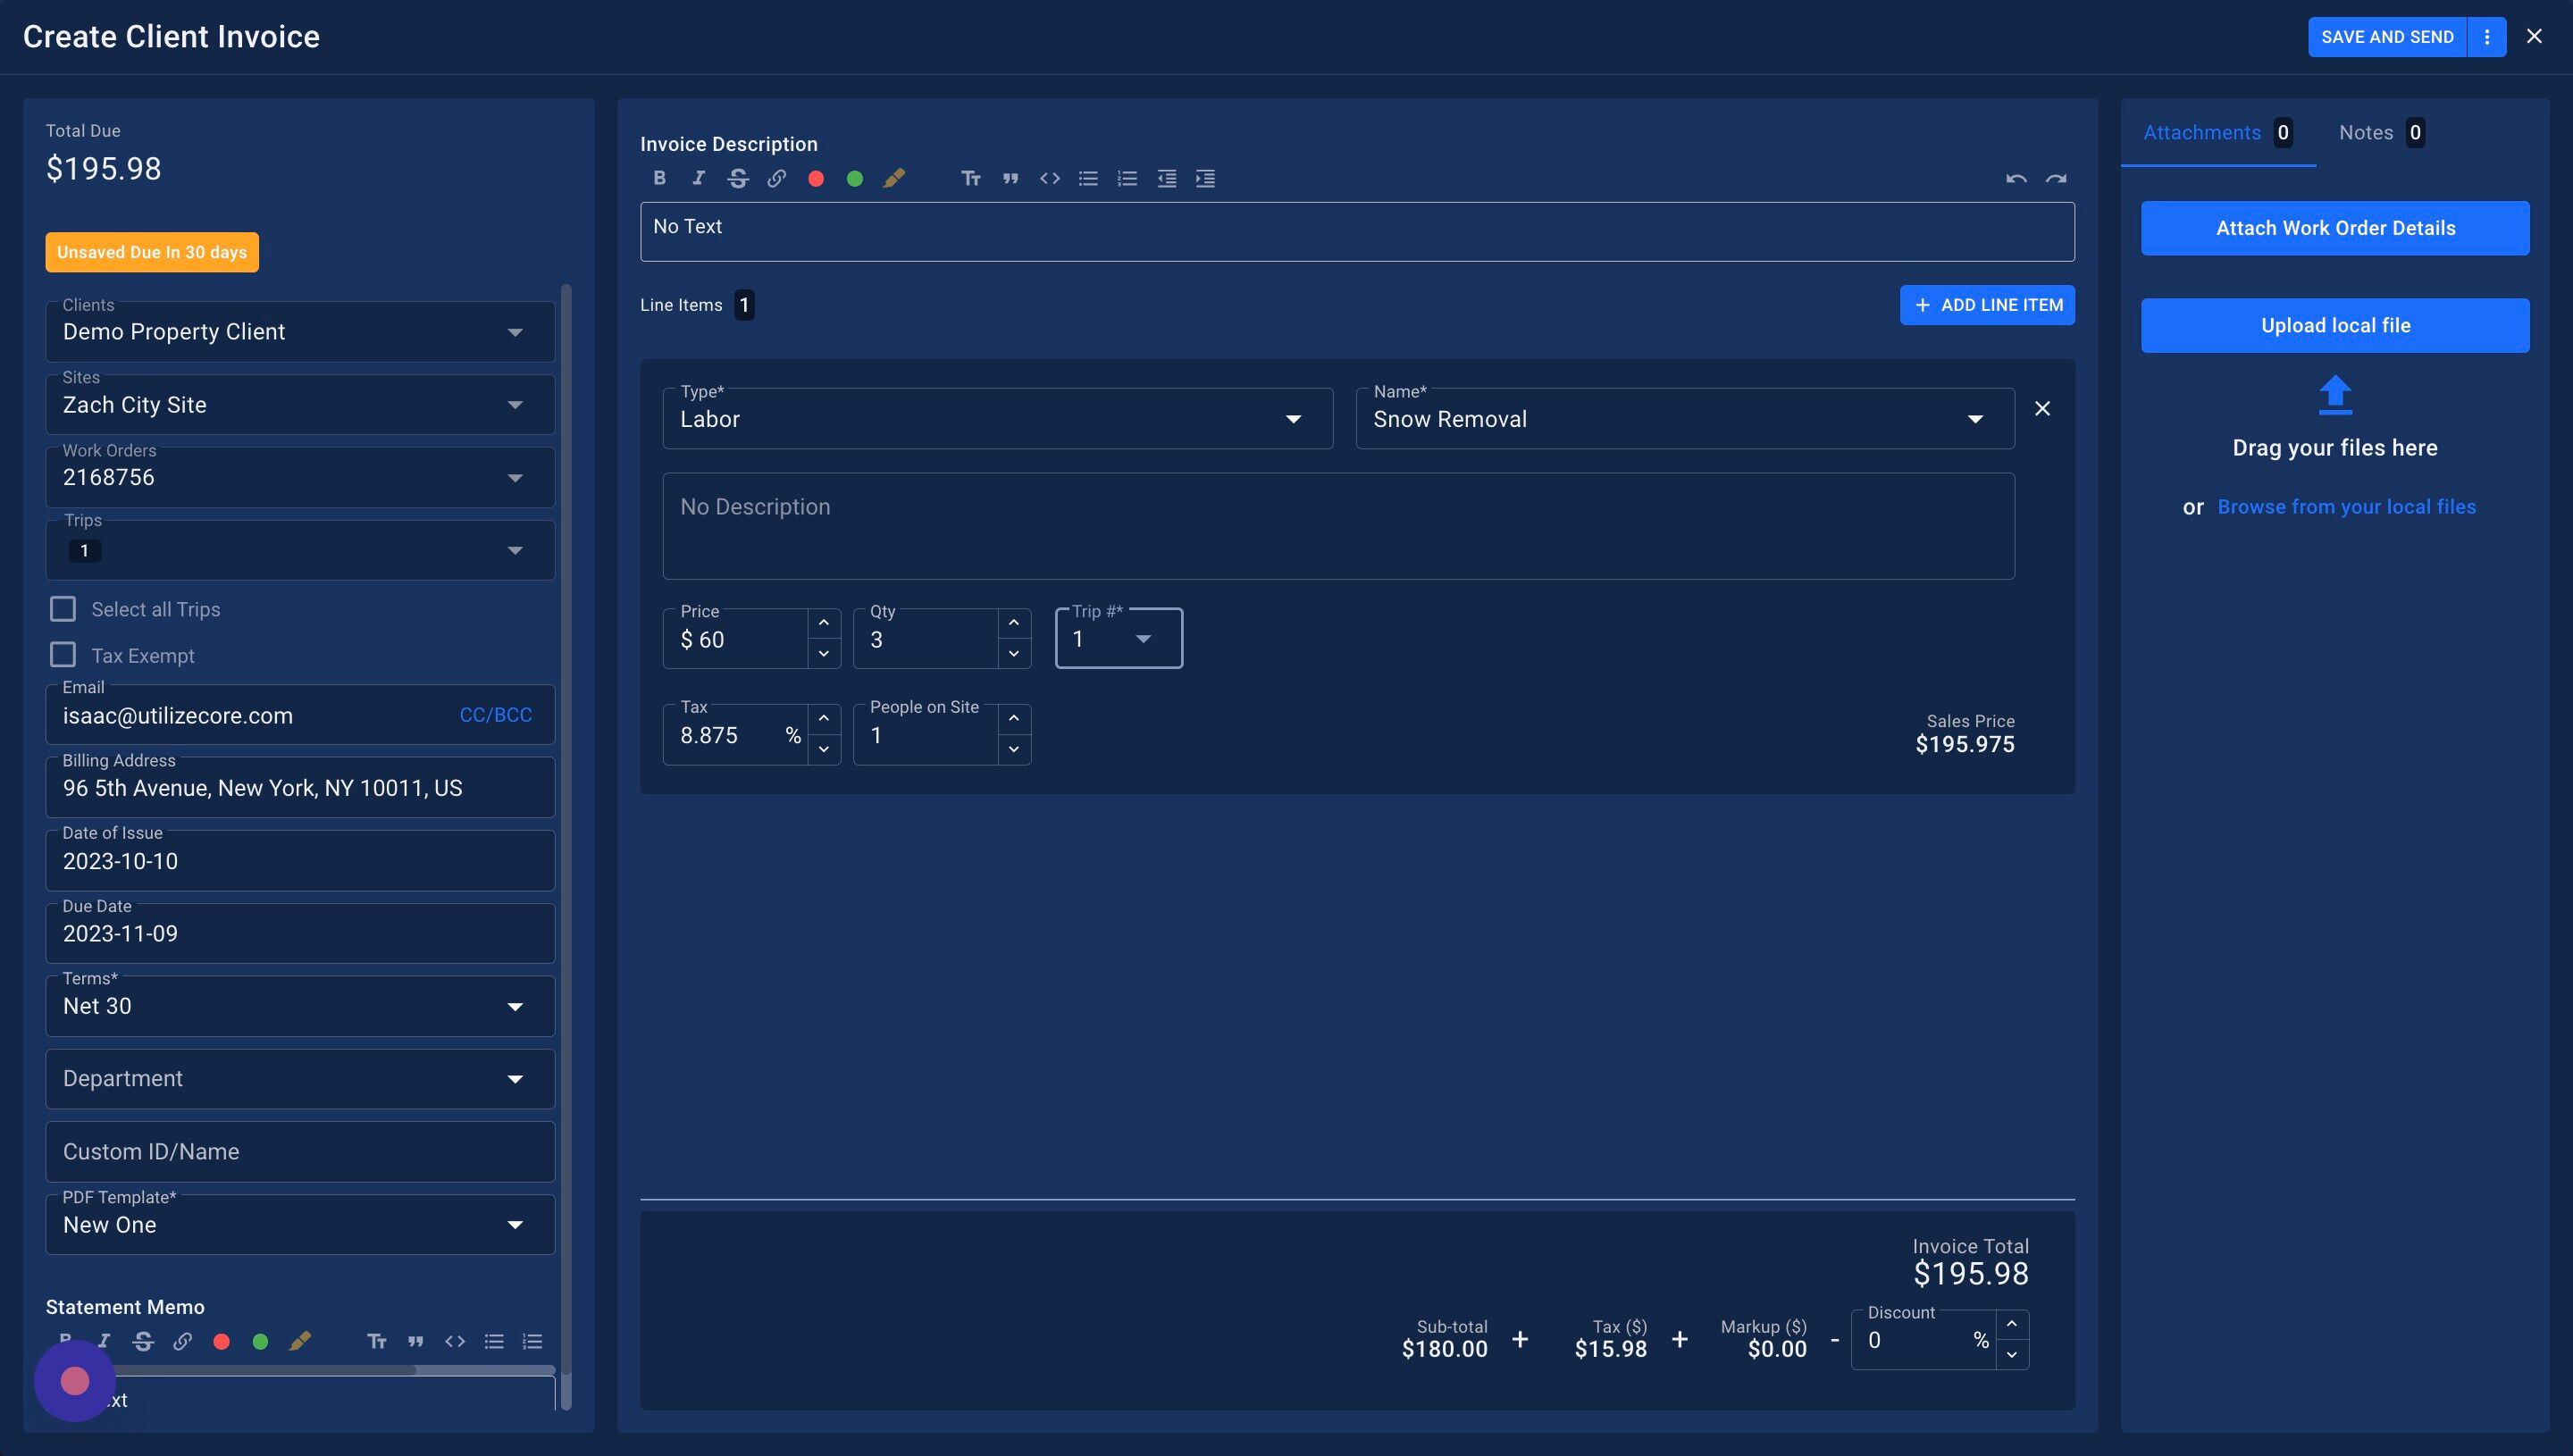Open CC/BCC link in Email field

click(495, 715)
